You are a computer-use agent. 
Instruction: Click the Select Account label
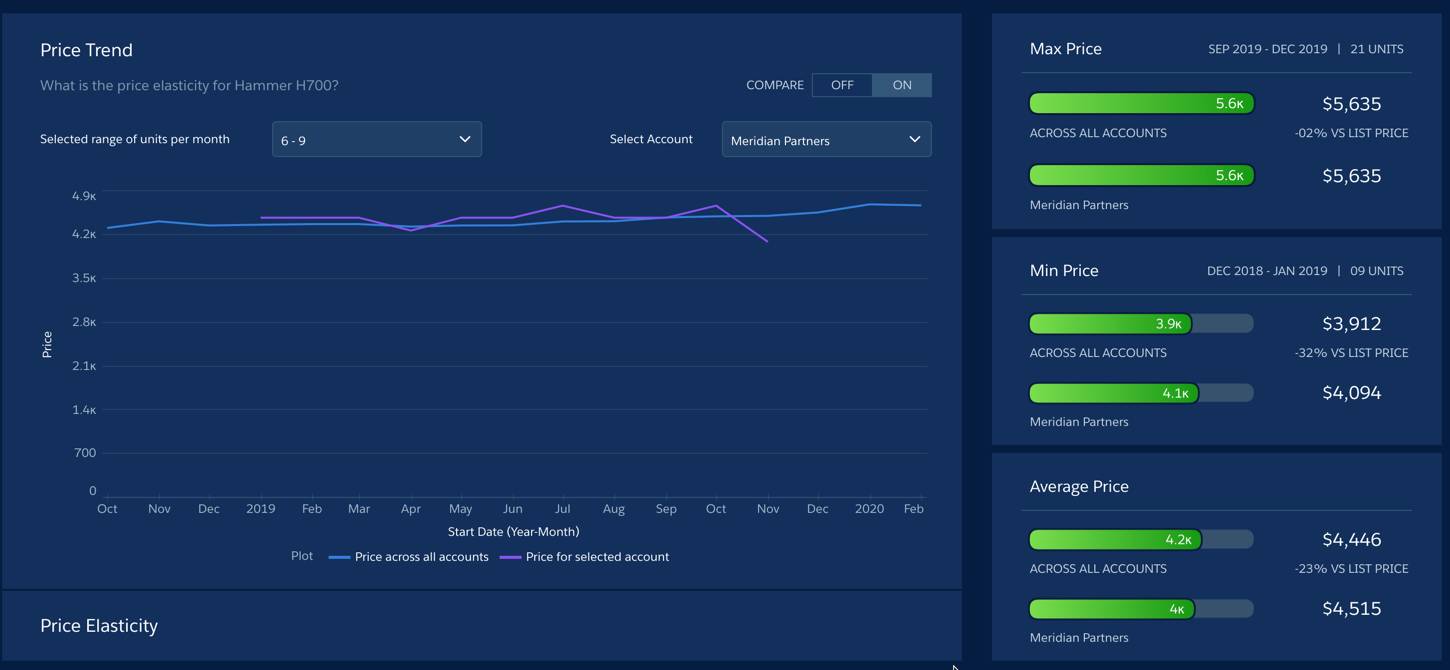(651, 139)
